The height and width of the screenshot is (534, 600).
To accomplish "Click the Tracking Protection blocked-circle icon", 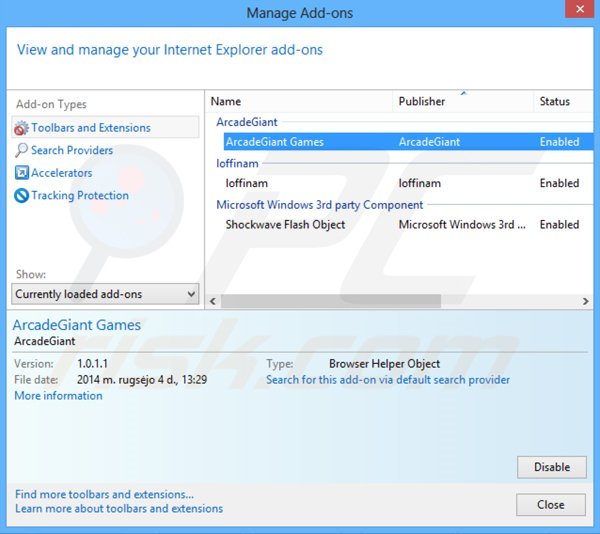I will click(x=21, y=195).
